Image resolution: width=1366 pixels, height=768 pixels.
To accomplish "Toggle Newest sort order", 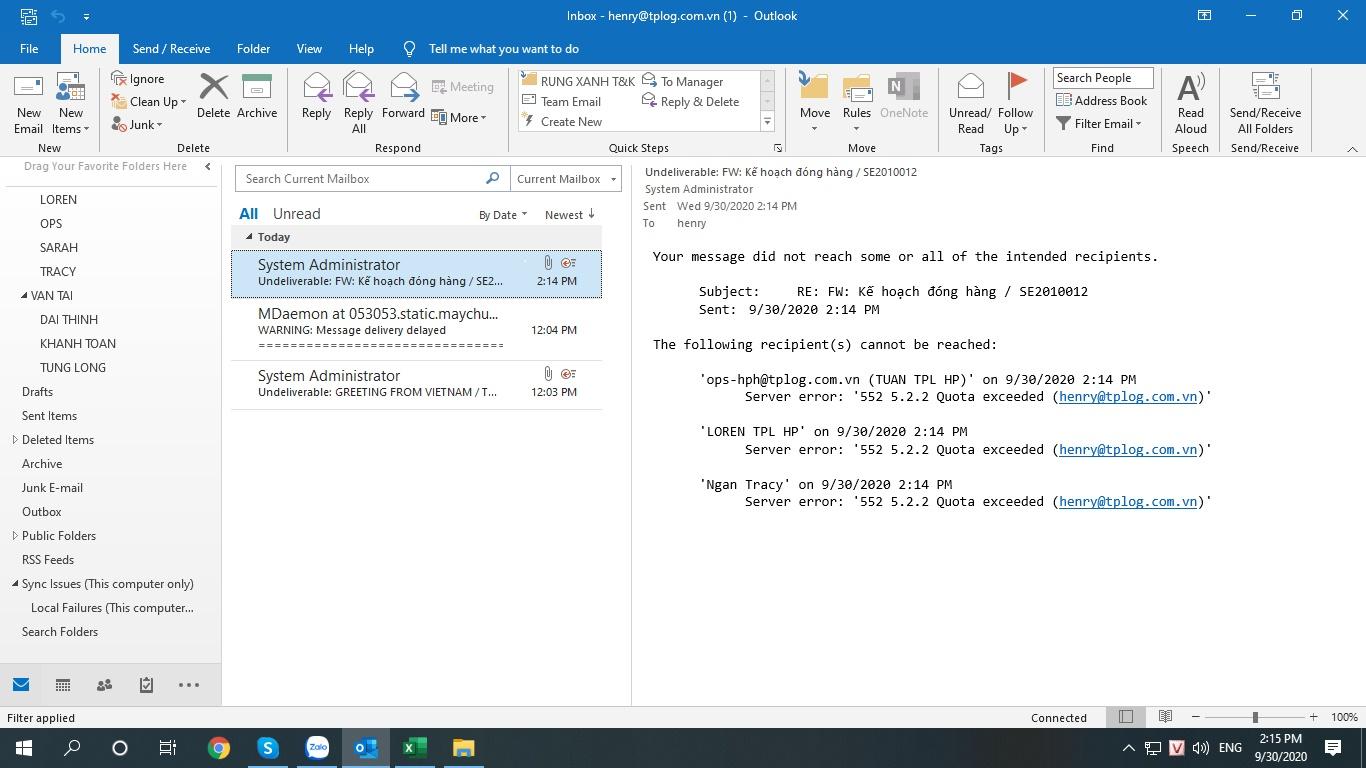I will tap(570, 215).
